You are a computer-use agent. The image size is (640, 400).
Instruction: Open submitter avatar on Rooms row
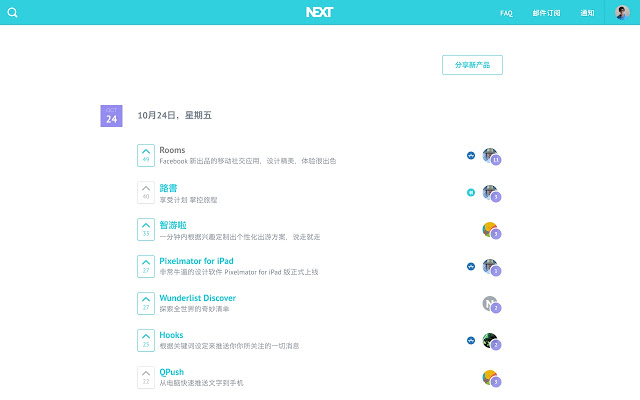(491, 156)
